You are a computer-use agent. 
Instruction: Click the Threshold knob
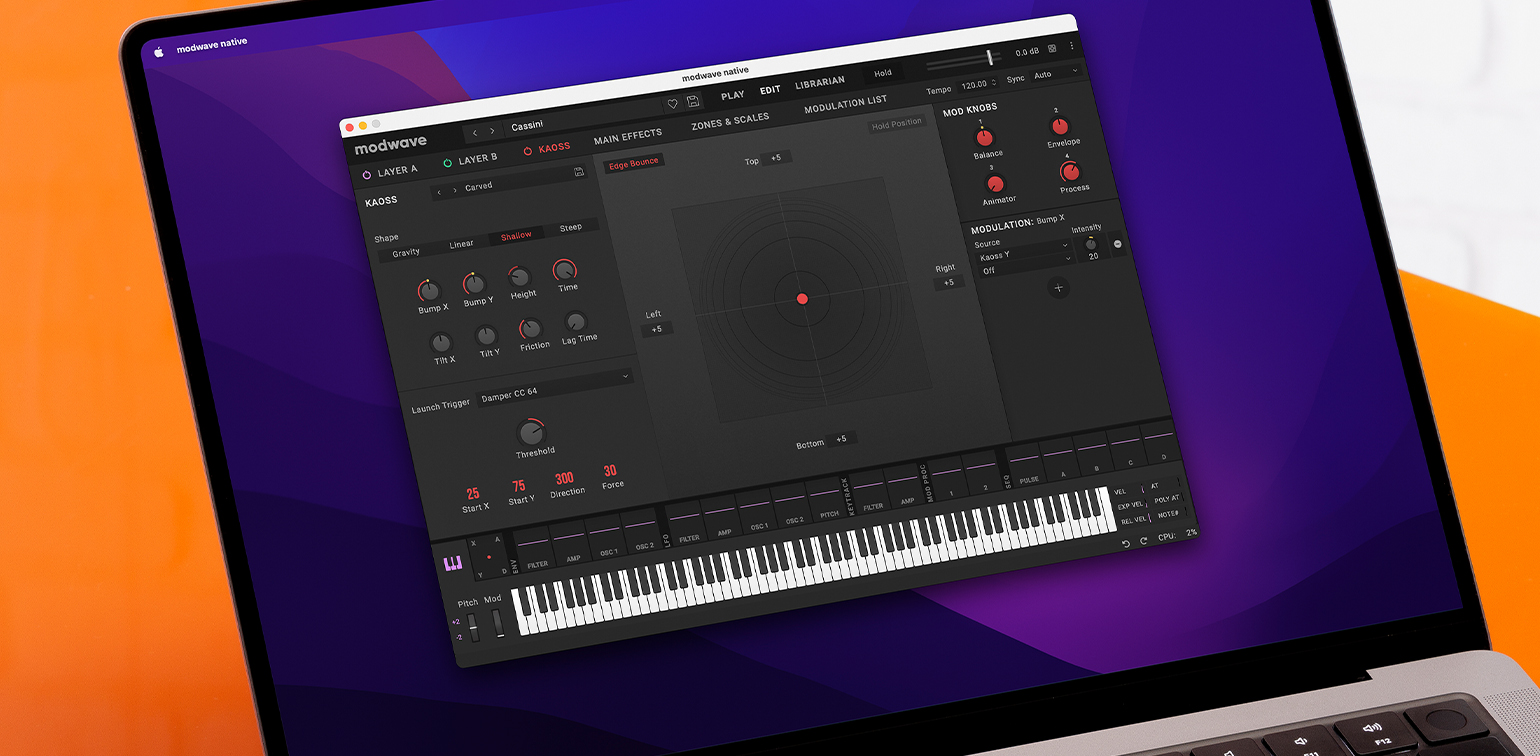click(x=531, y=433)
